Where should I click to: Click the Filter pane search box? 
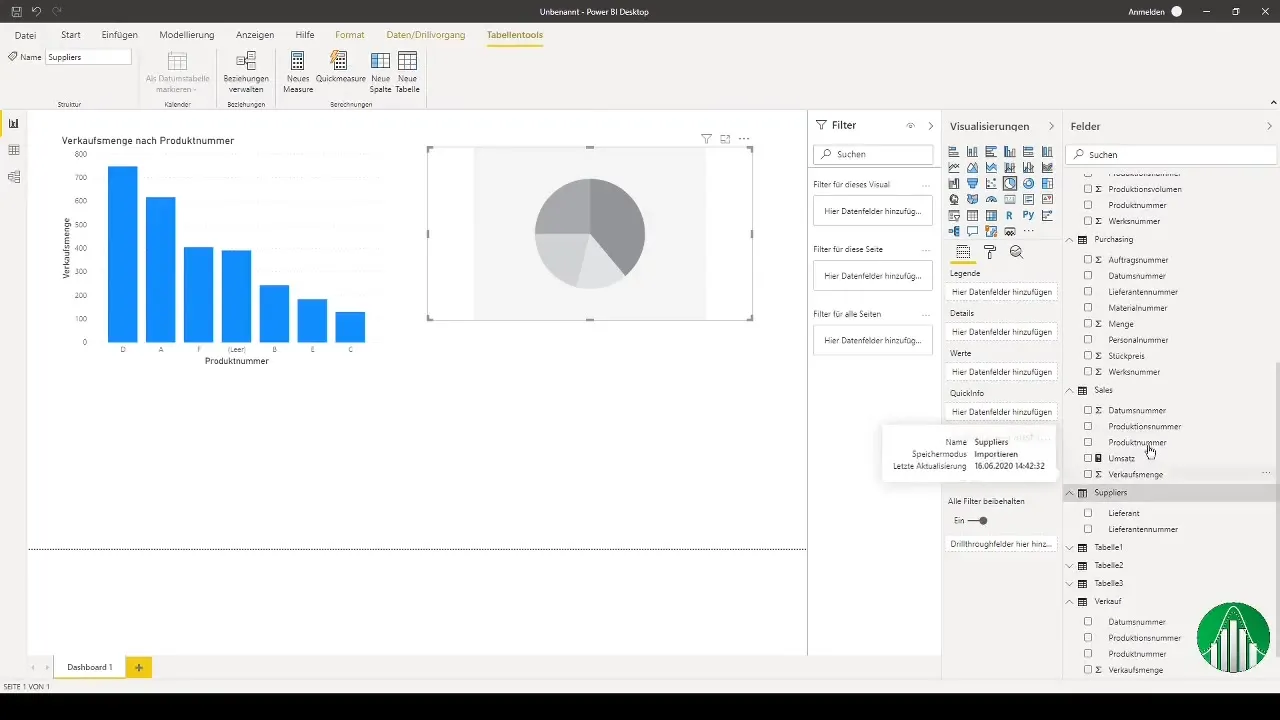874,154
